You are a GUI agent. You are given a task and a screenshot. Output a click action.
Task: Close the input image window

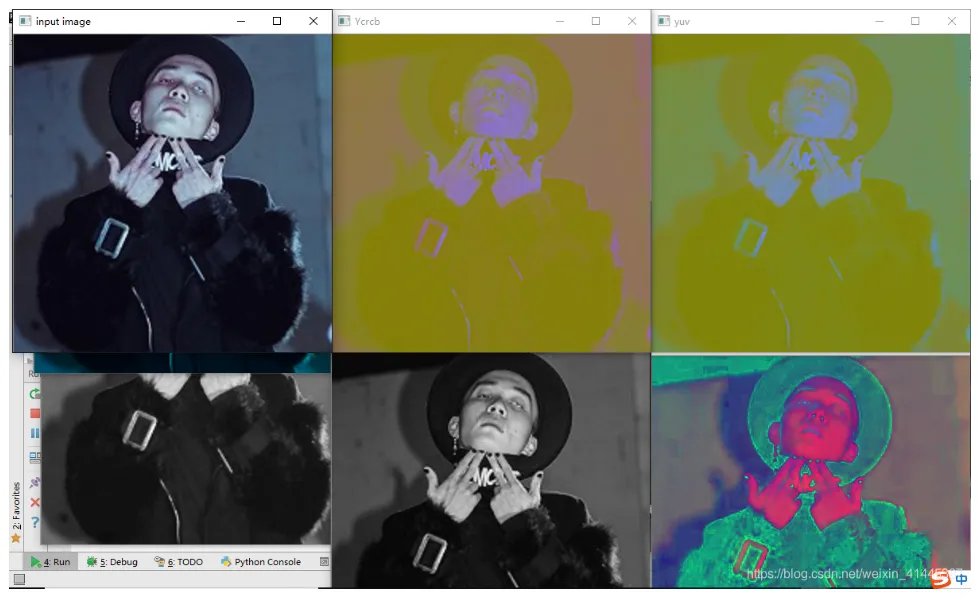[313, 21]
